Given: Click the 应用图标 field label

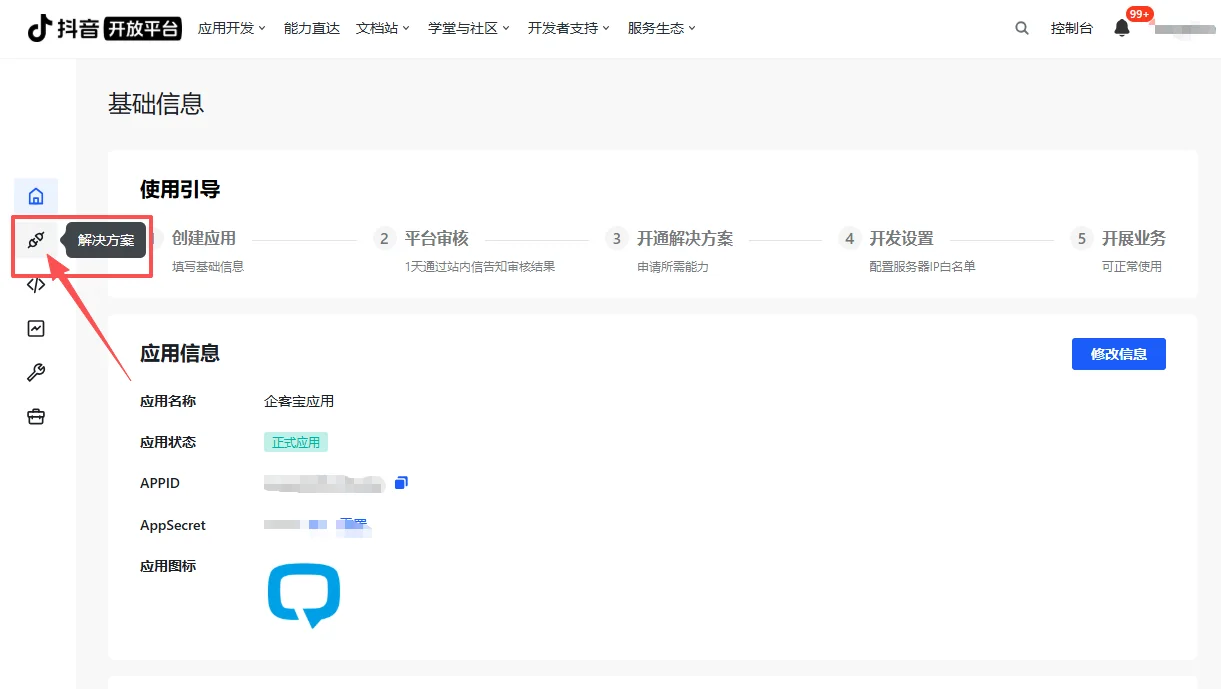Looking at the screenshot, I should pos(168,566).
